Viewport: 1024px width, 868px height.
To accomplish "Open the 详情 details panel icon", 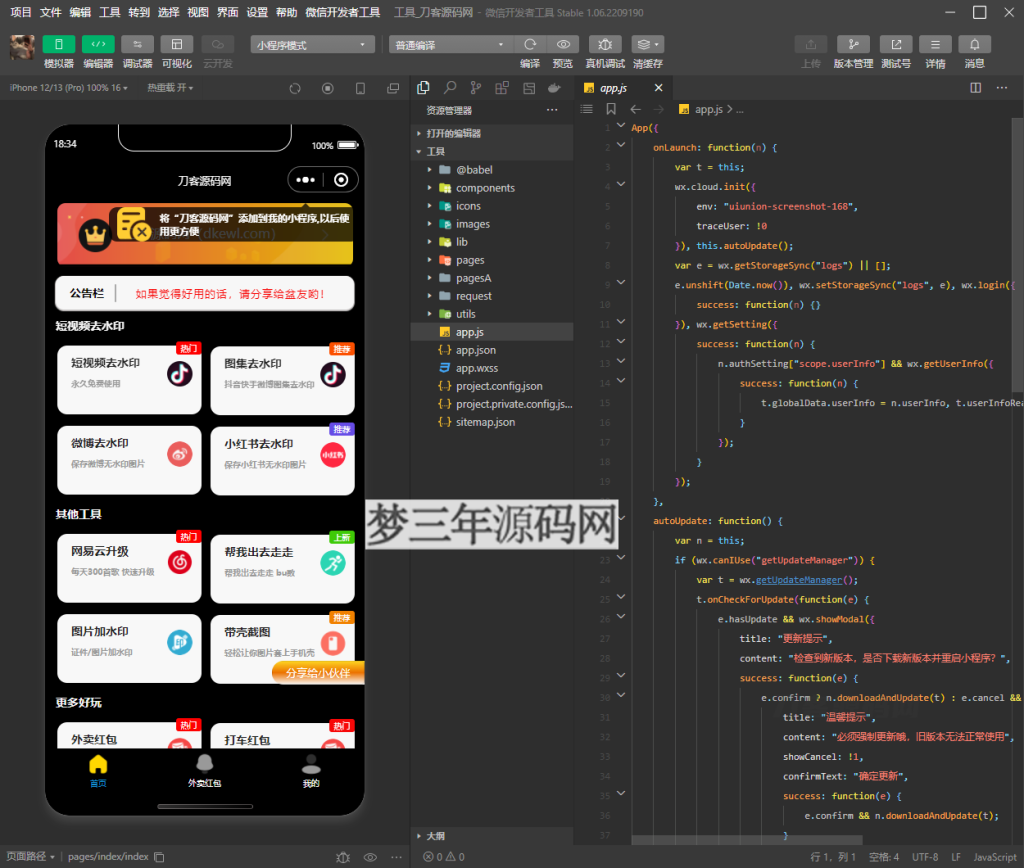I will point(935,45).
